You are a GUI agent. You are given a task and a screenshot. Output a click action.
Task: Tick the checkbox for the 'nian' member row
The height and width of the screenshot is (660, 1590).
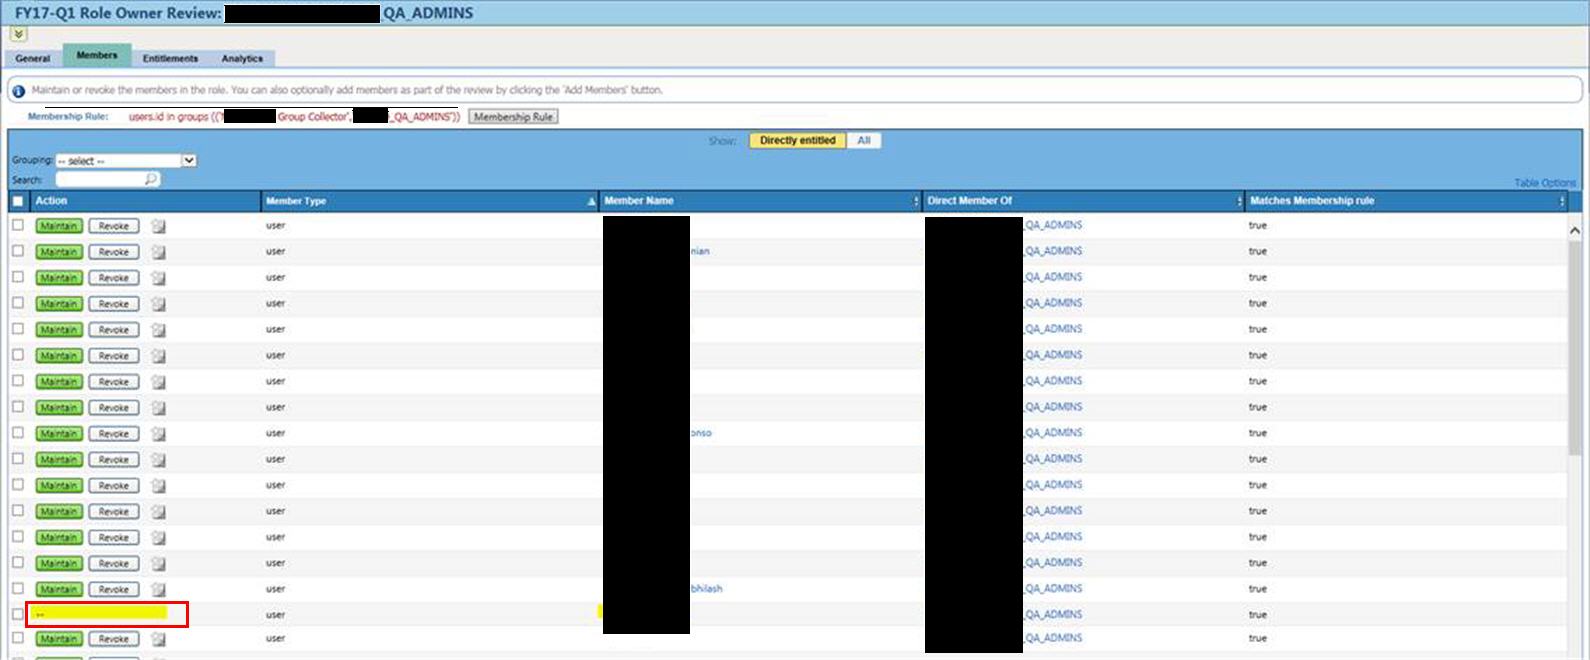click(x=18, y=251)
